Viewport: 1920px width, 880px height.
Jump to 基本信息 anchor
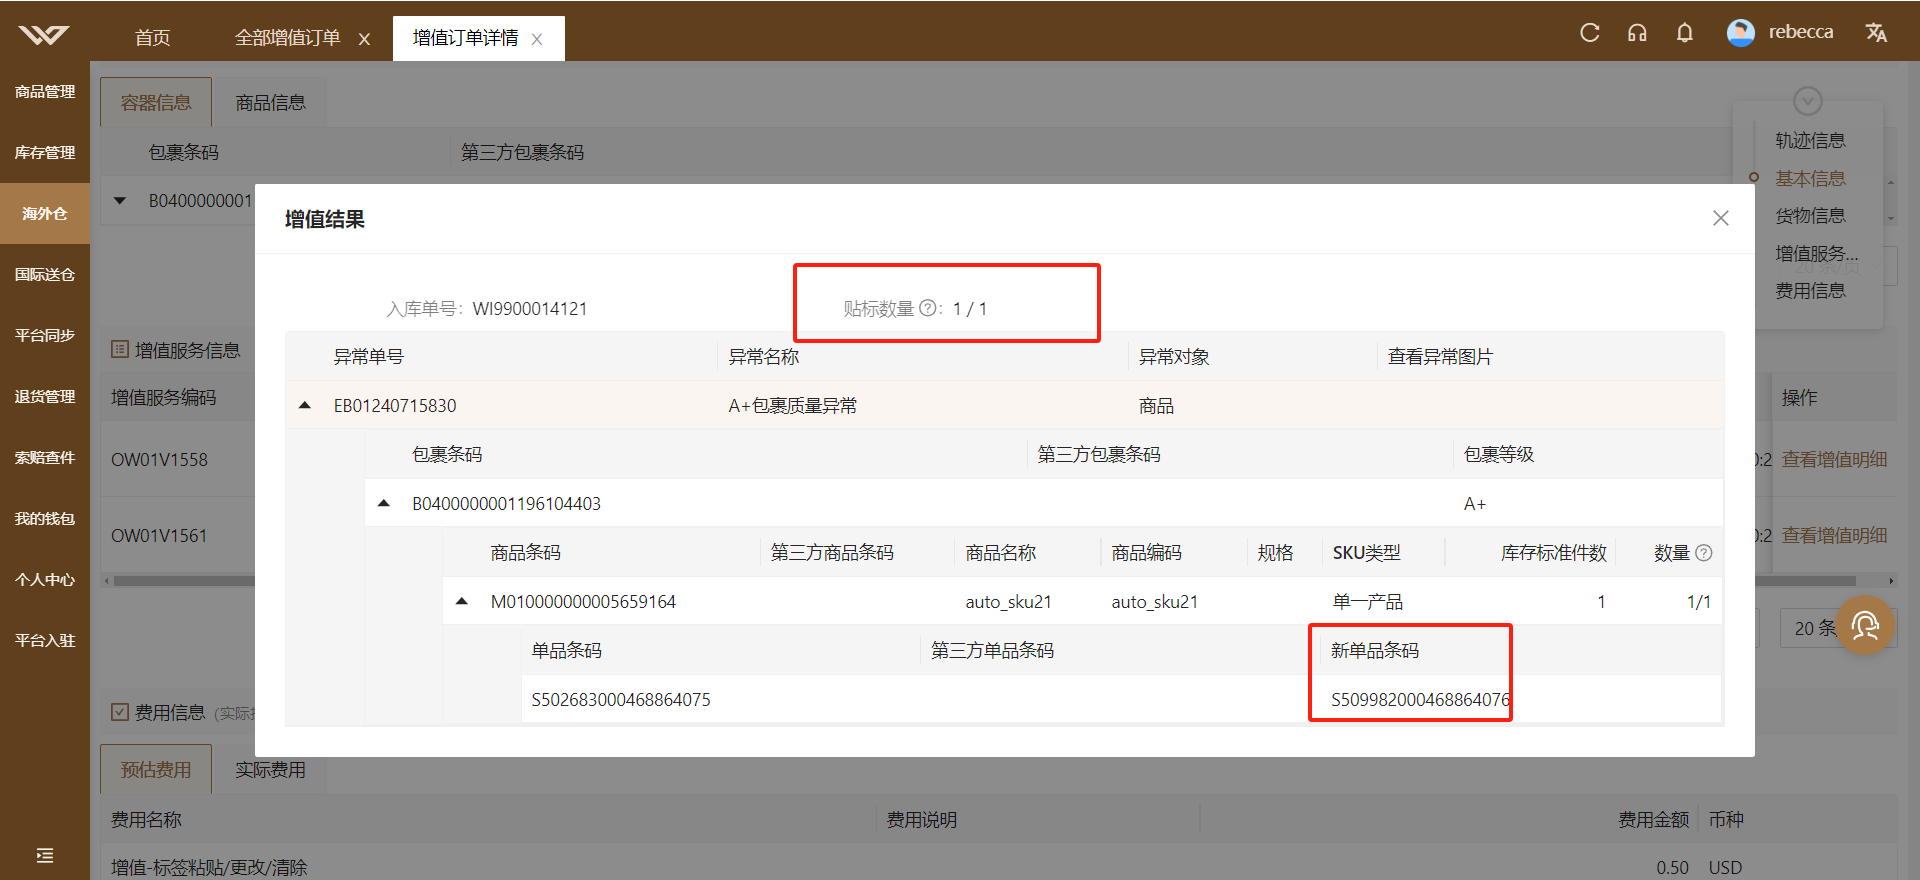pos(1810,178)
